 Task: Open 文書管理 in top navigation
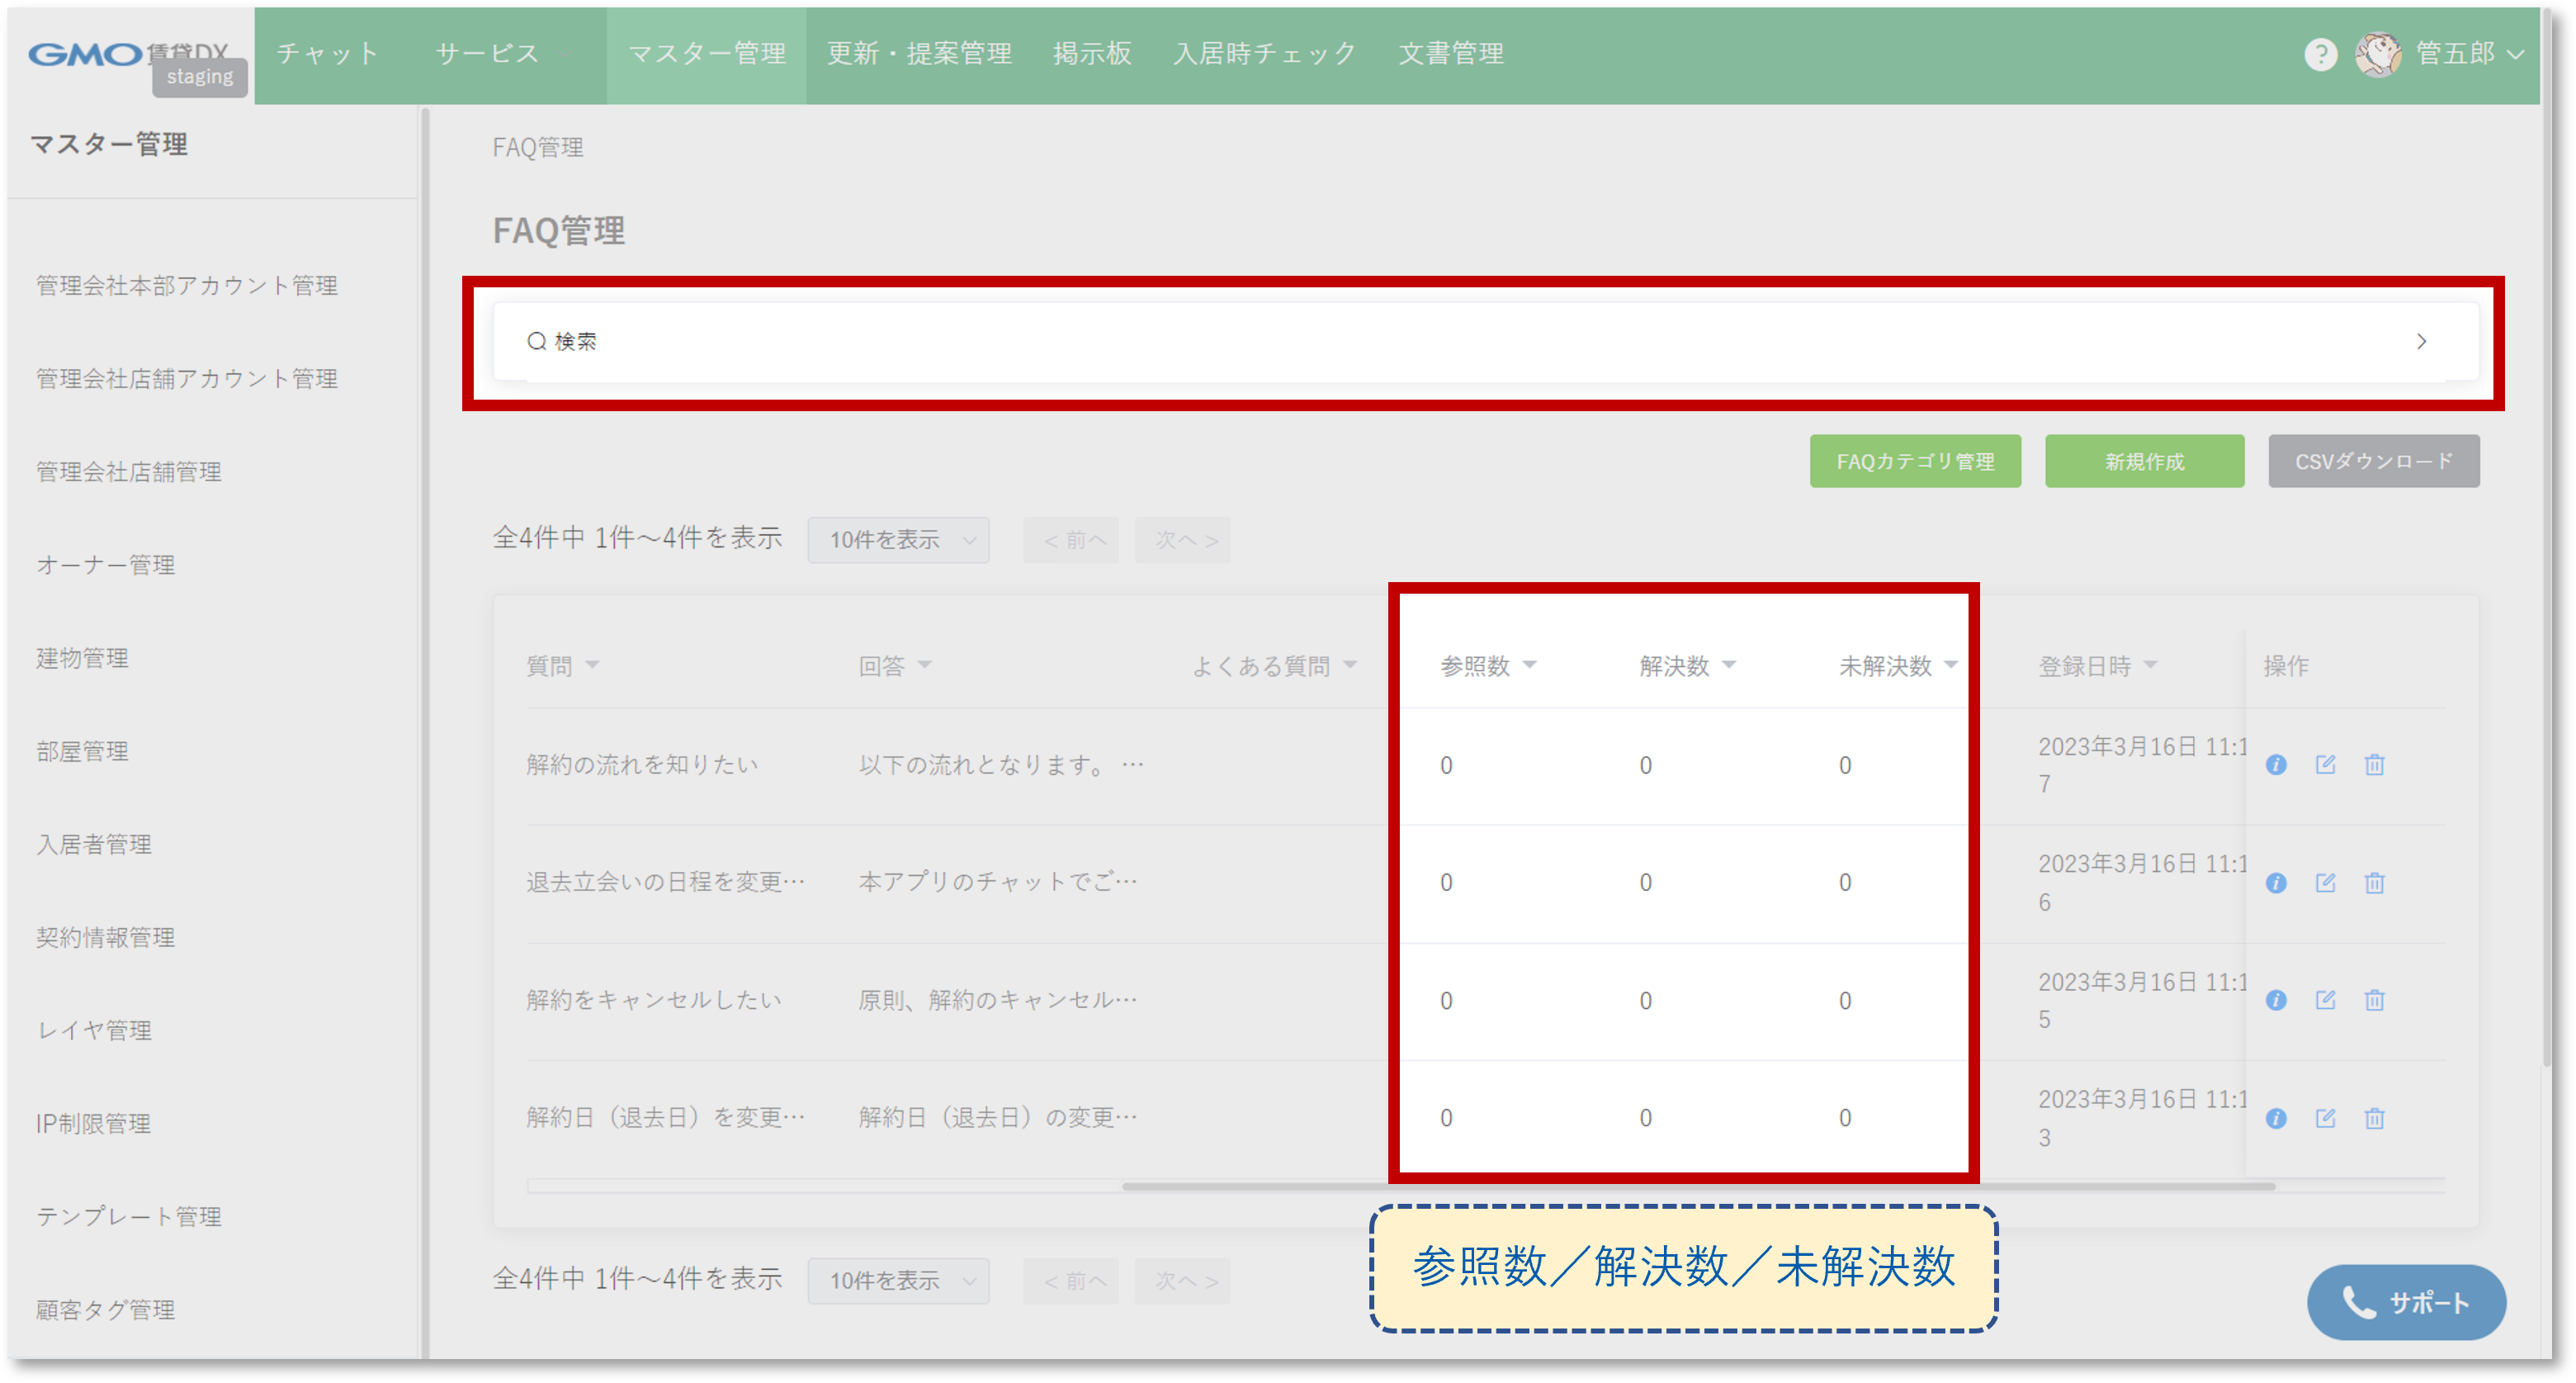(1450, 54)
